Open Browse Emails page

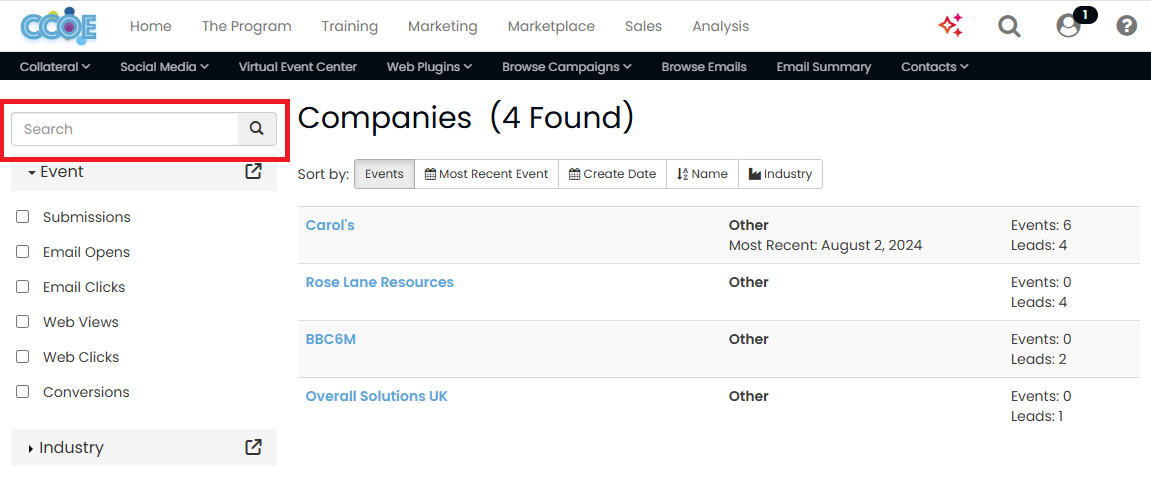pyautogui.click(x=704, y=67)
